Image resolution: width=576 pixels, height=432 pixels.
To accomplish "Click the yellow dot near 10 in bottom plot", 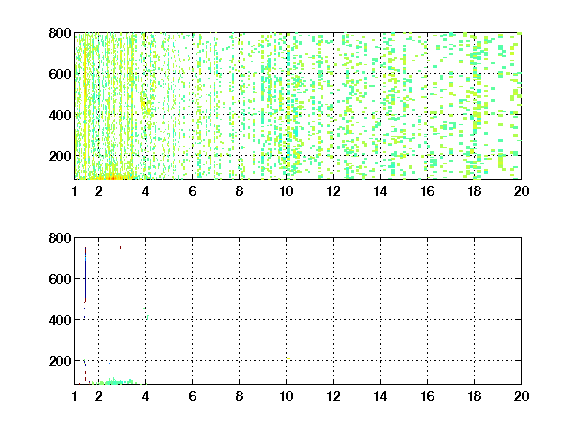I will click(x=289, y=358).
